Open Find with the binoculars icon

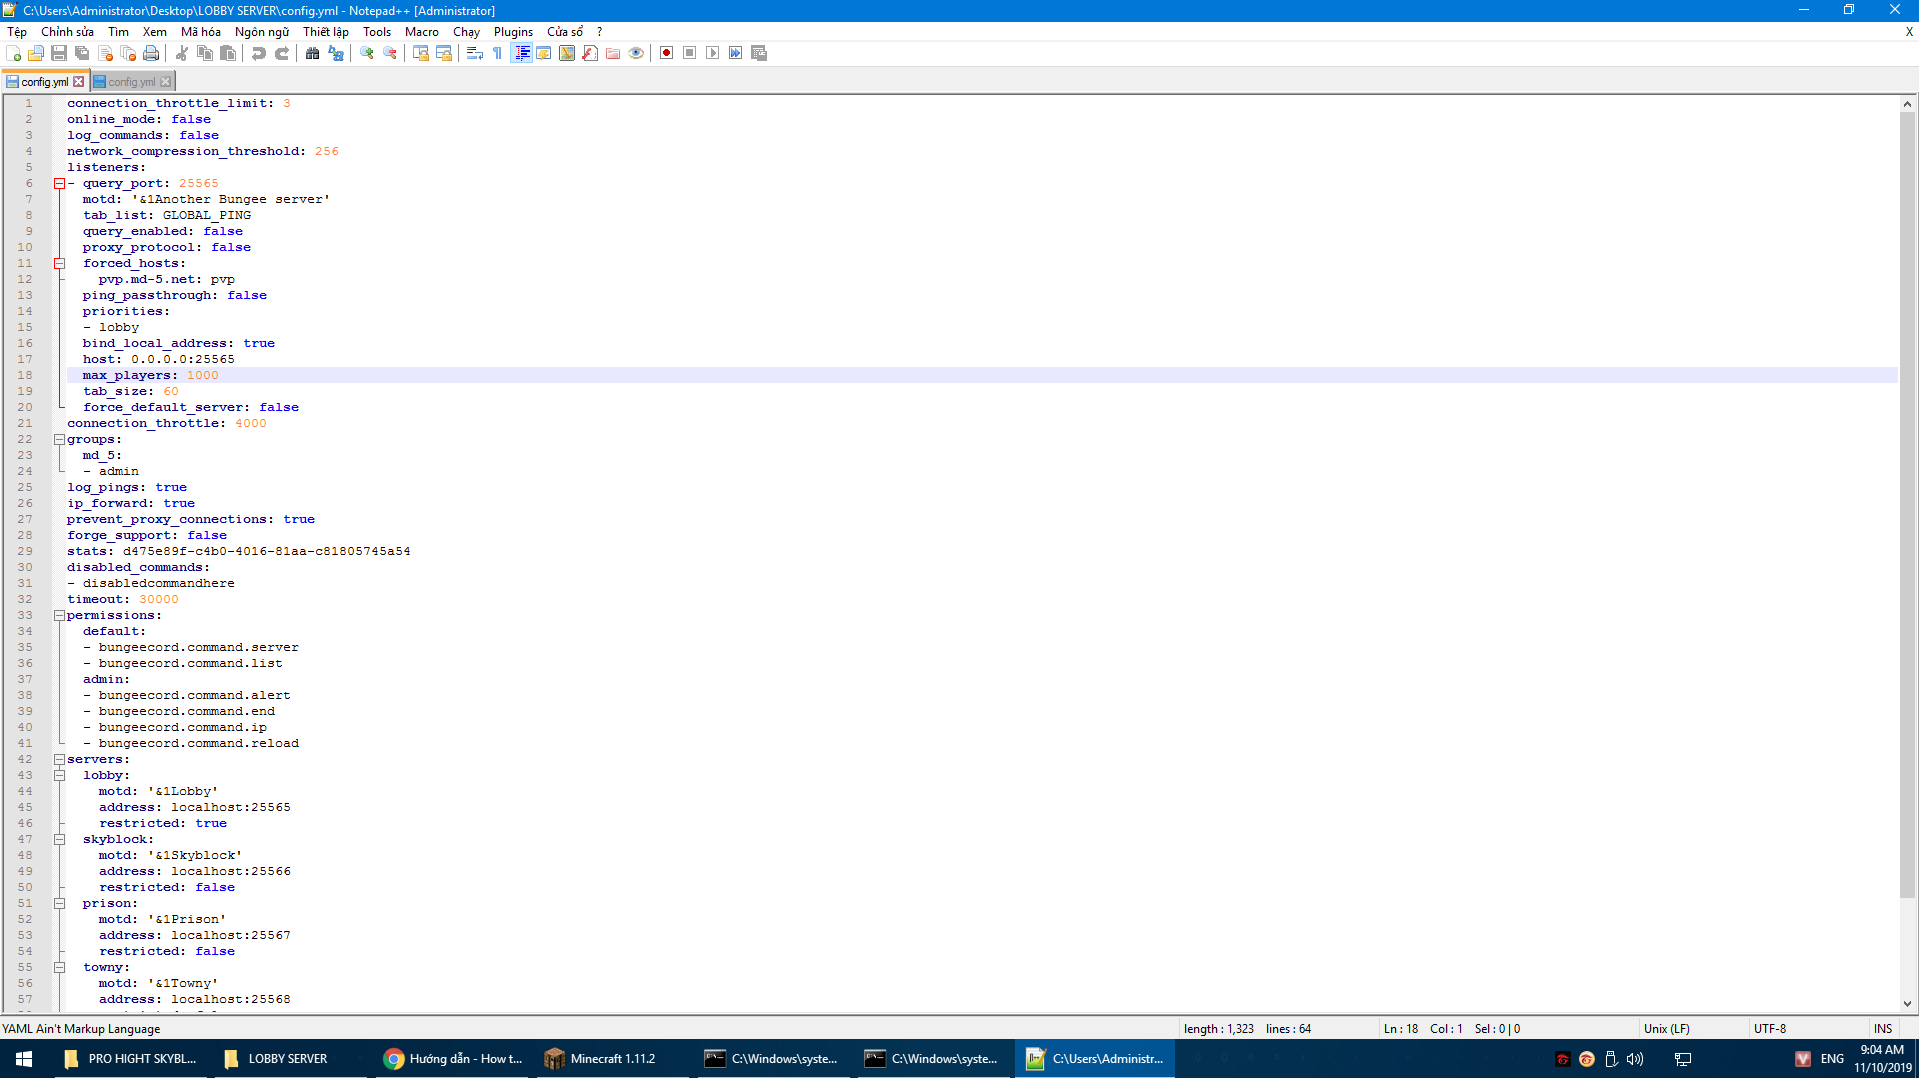coord(313,53)
